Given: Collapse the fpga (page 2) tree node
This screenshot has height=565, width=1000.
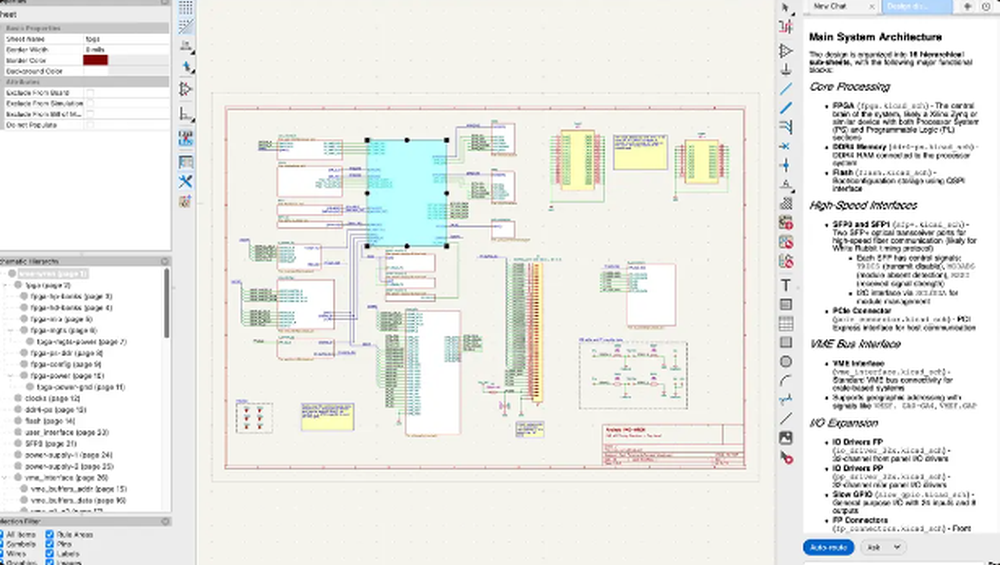Looking at the screenshot, I should [x=6, y=285].
